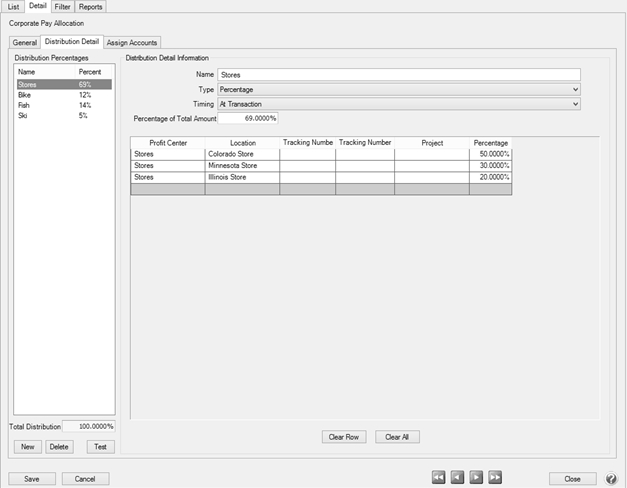Expand the Type dropdown
627x488 pixels.
[x=575, y=89]
